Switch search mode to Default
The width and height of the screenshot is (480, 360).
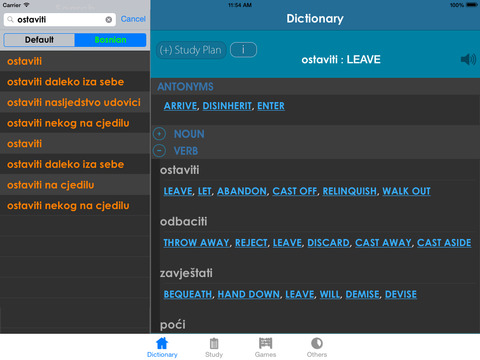tap(39, 40)
